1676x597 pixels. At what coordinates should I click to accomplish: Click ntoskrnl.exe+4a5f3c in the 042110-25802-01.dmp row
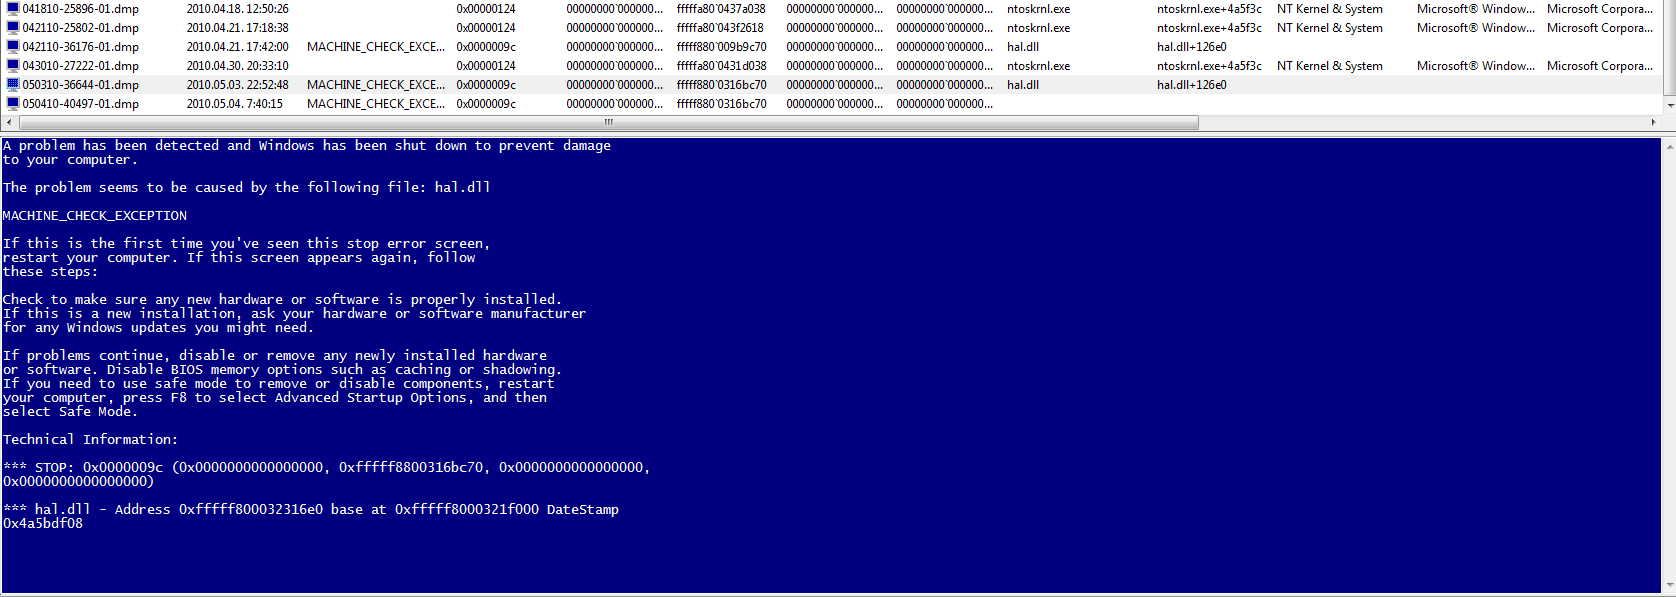(x=1210, y=28)
